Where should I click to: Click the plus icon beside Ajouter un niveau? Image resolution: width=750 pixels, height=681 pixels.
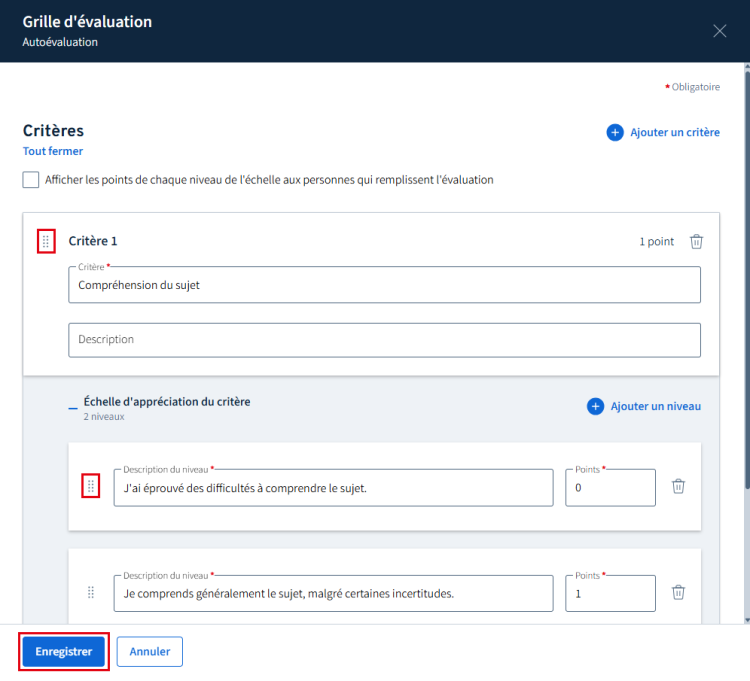[595, 406]
